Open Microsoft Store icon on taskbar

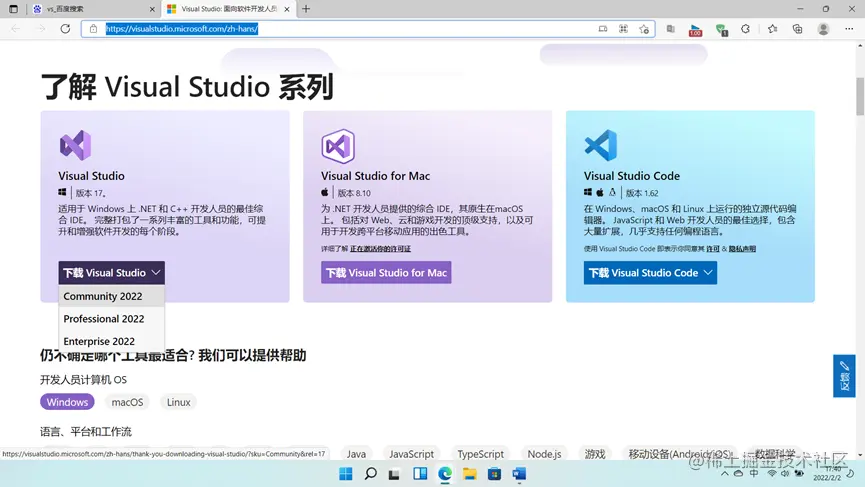(494, 474)
